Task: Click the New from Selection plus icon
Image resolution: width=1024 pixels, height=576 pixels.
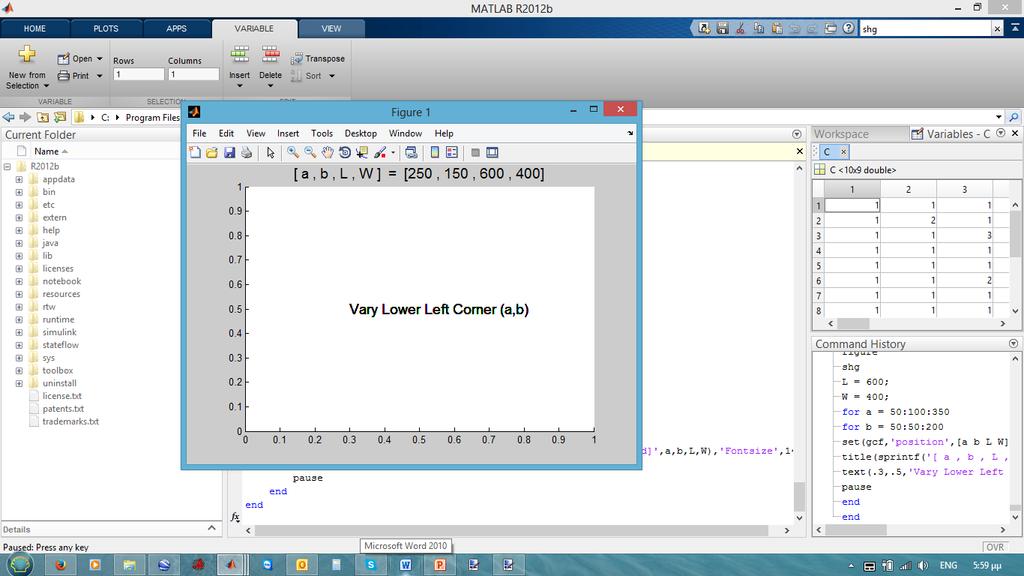Action: [27, 54]
